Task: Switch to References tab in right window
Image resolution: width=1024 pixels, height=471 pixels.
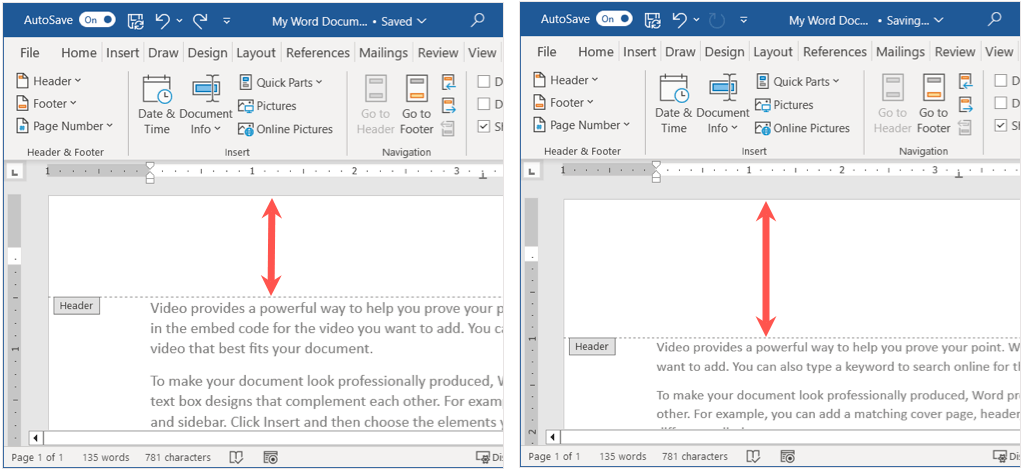Action: pos(834,52)
